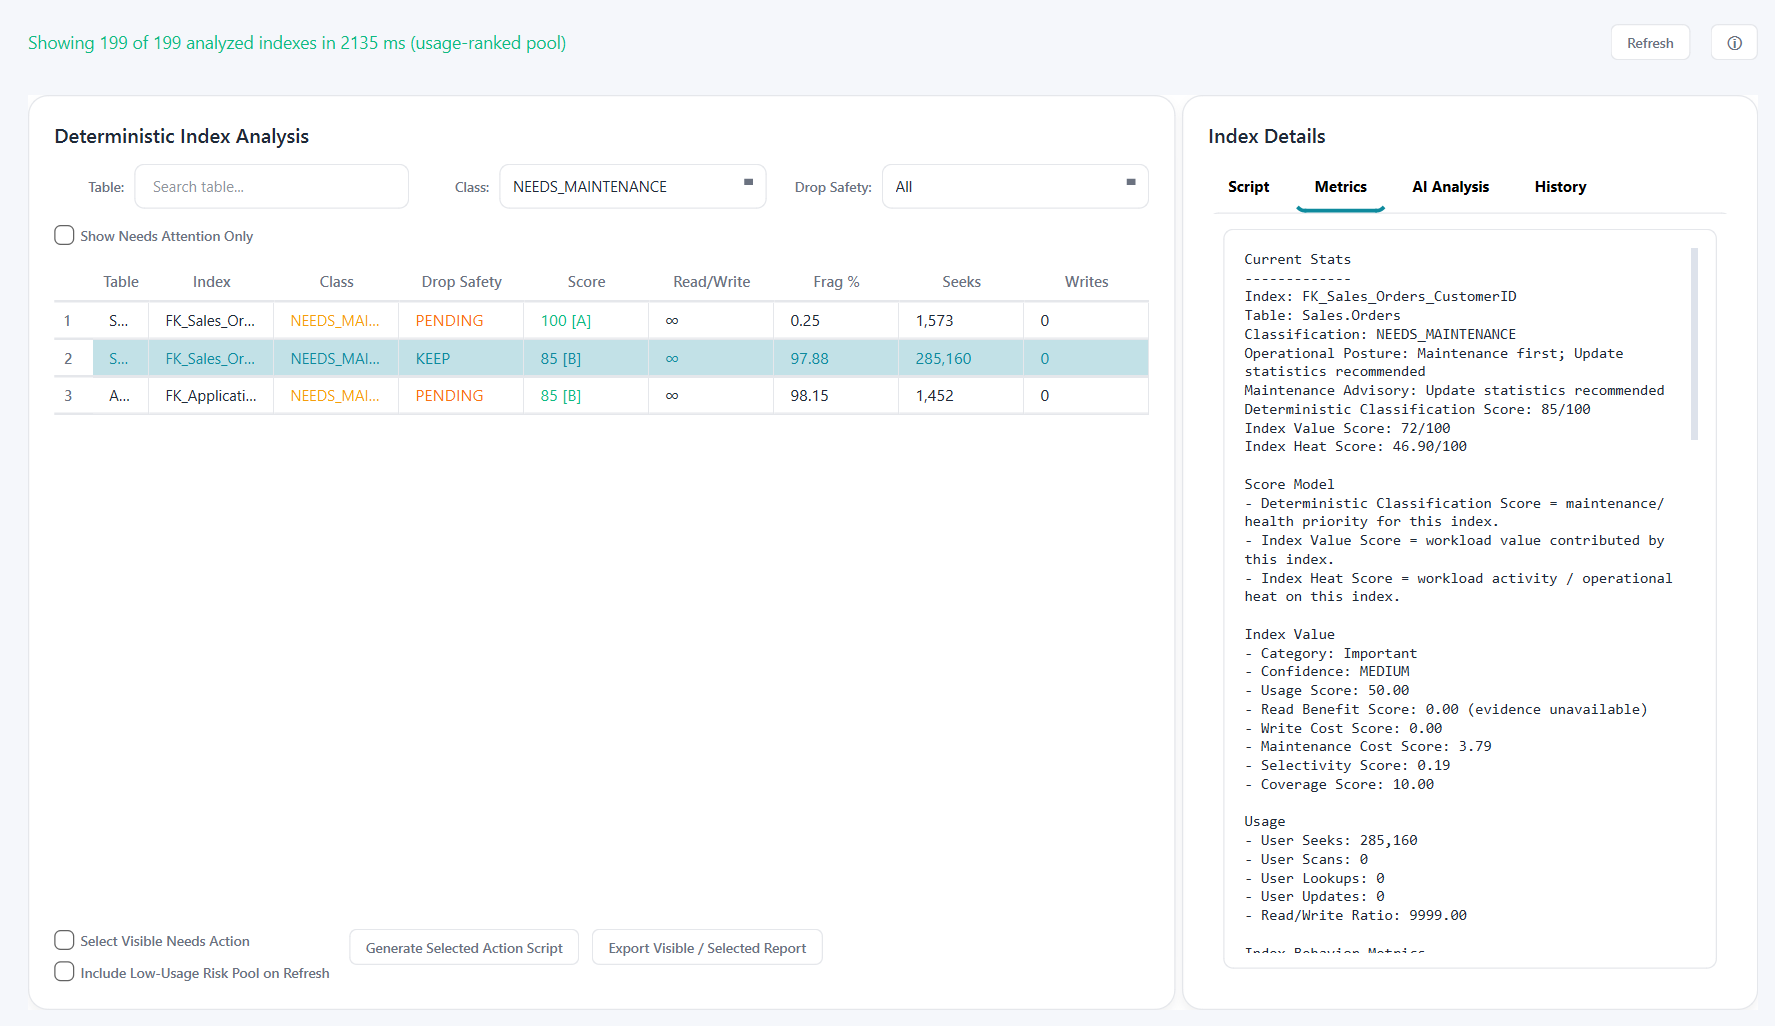Click the info icon next to Refresh

point(1734,43)
